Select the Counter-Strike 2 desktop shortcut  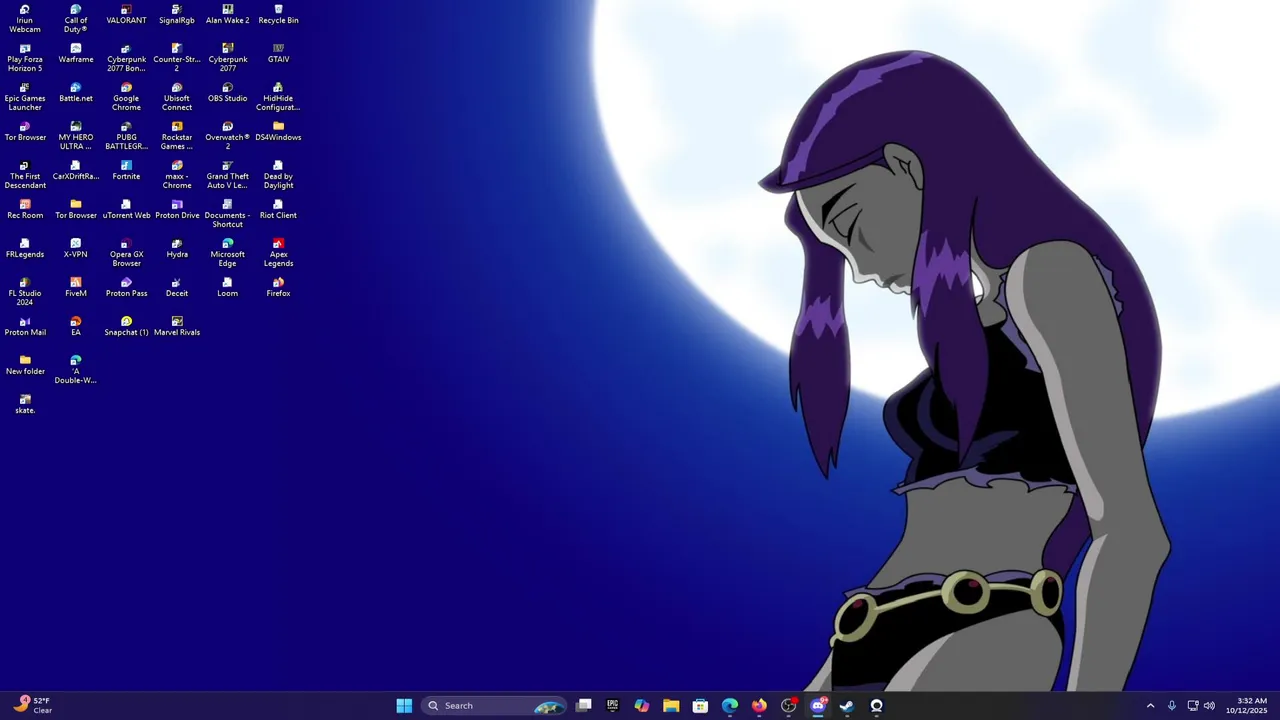pos(177,57)
